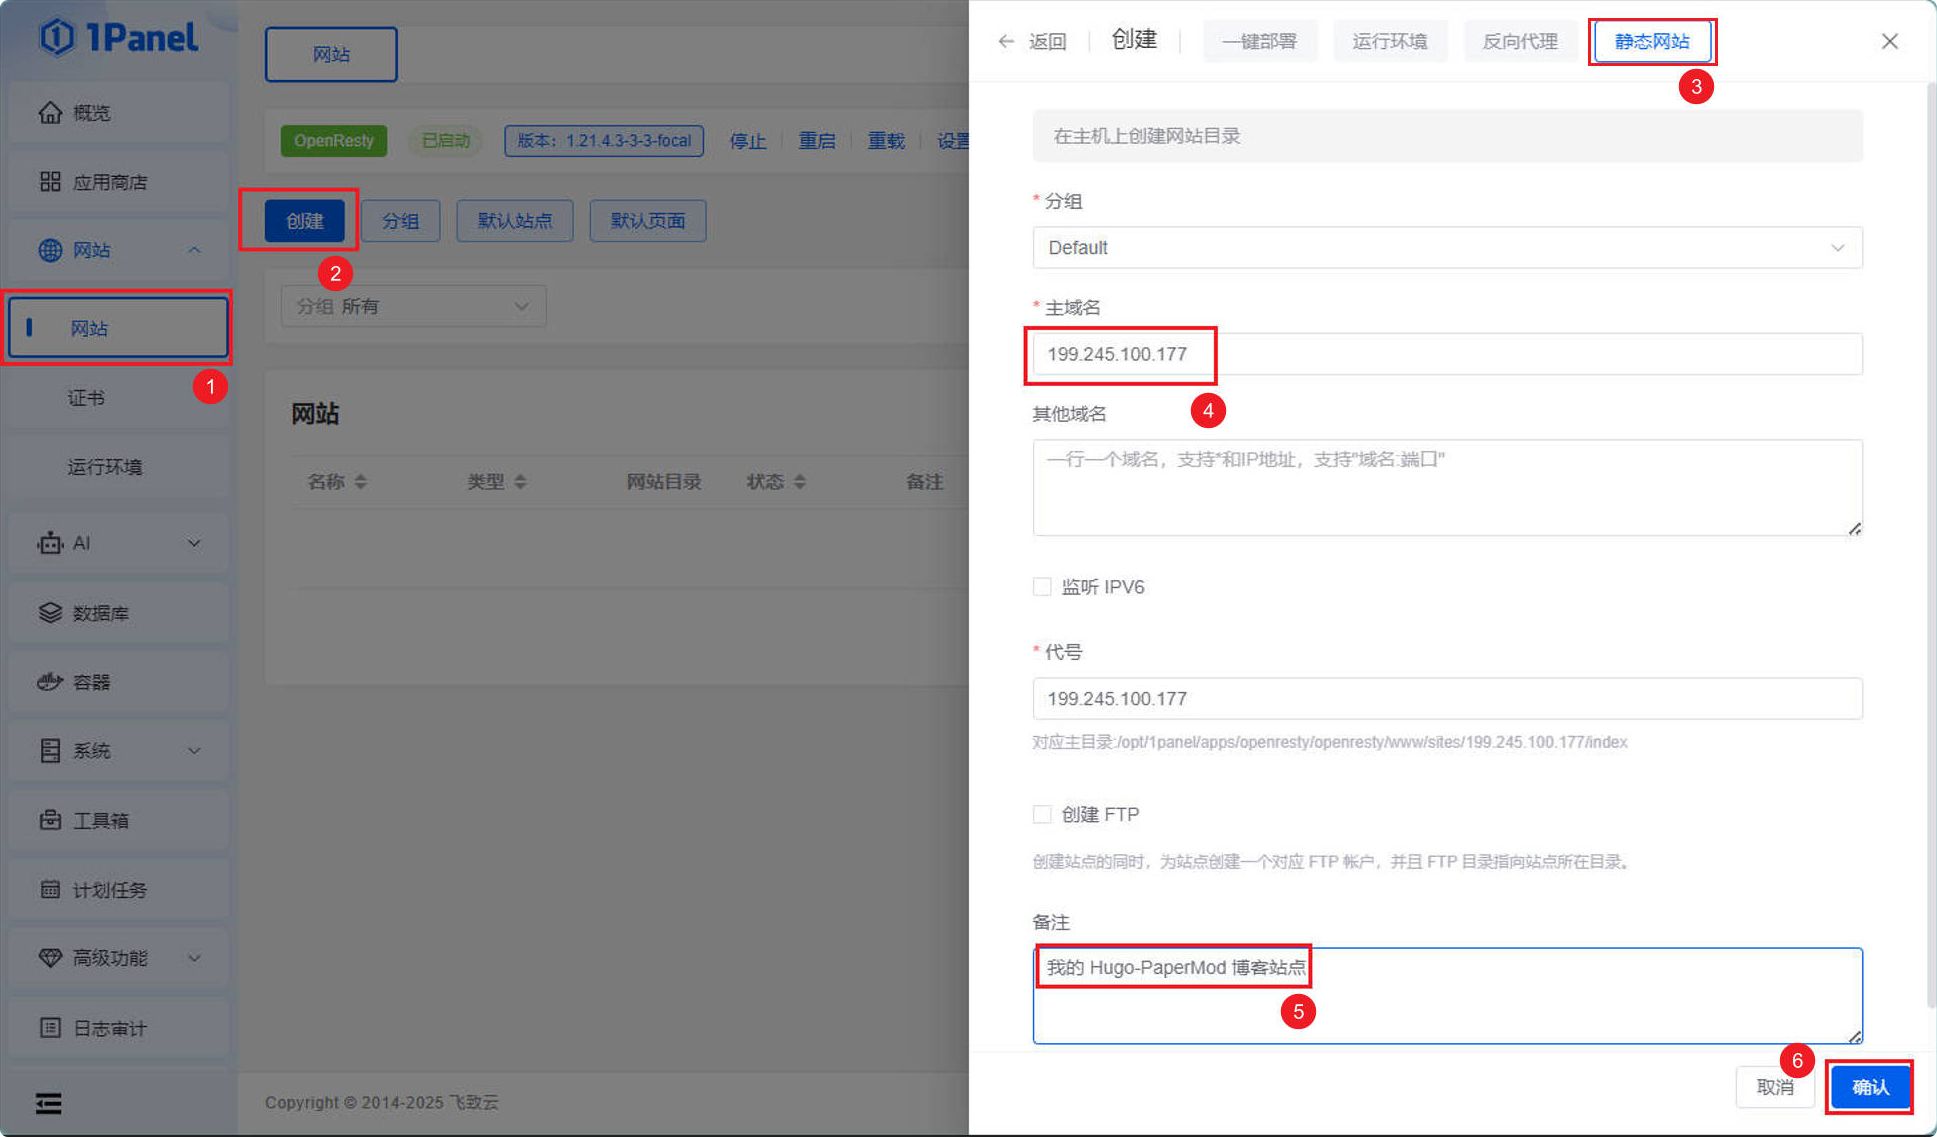Click the back arrow 返回 icon

tap(1006, 41)
